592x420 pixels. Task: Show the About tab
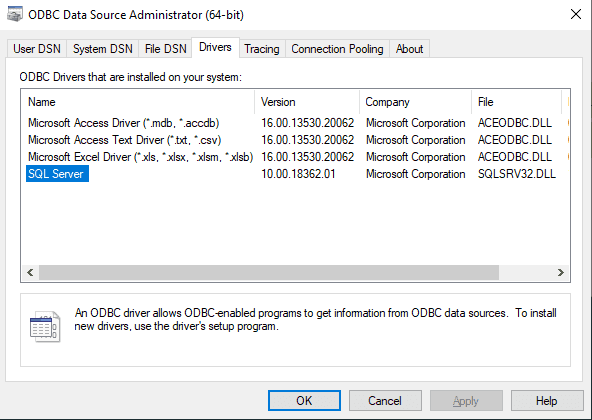coord(409,49)
